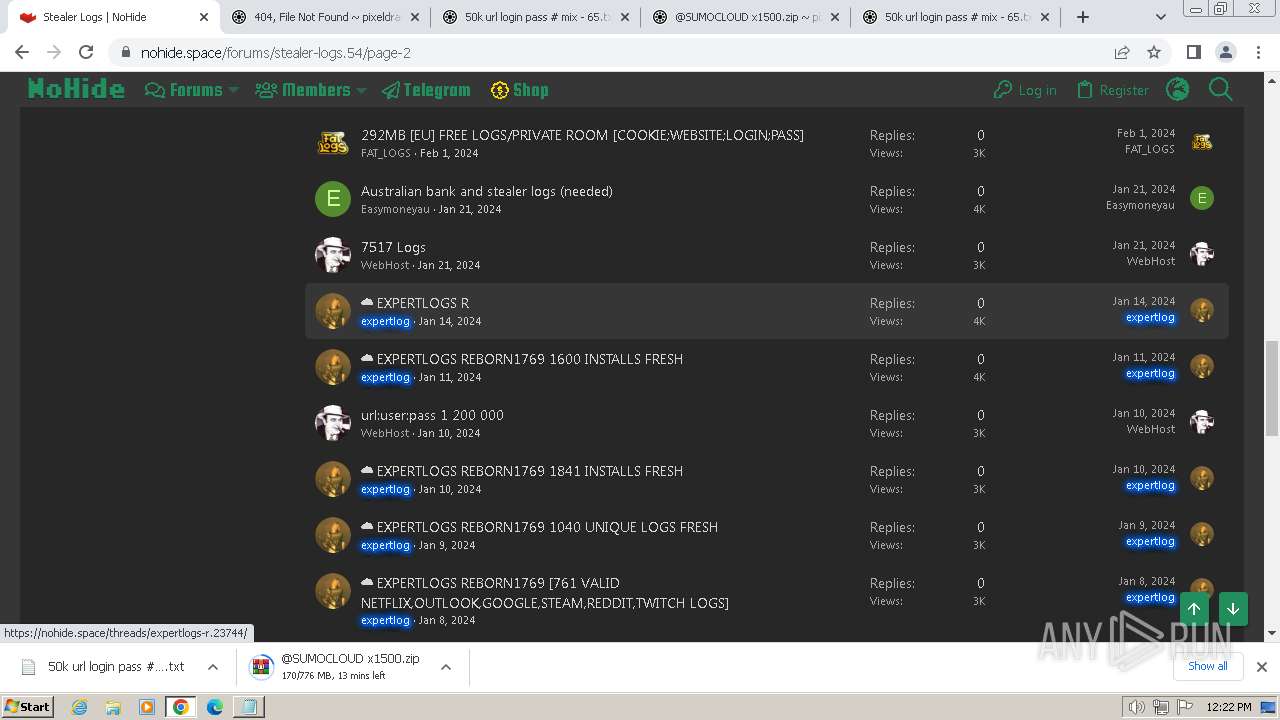Open thread url:user:pass 1 200 000
The width and height of the screenshot is (1280, 720).
click(x=432, y=415)
